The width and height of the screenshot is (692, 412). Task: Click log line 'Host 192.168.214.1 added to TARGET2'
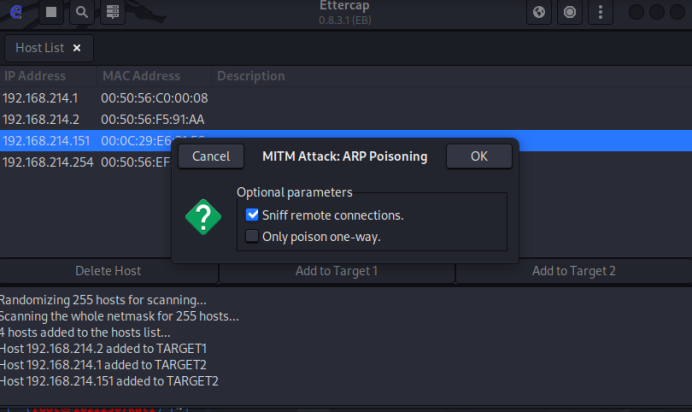[x=103, y=365]
